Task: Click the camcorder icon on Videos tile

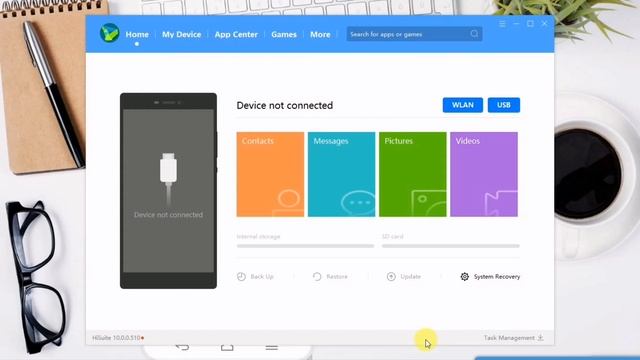Action: (x=501, y=203)
